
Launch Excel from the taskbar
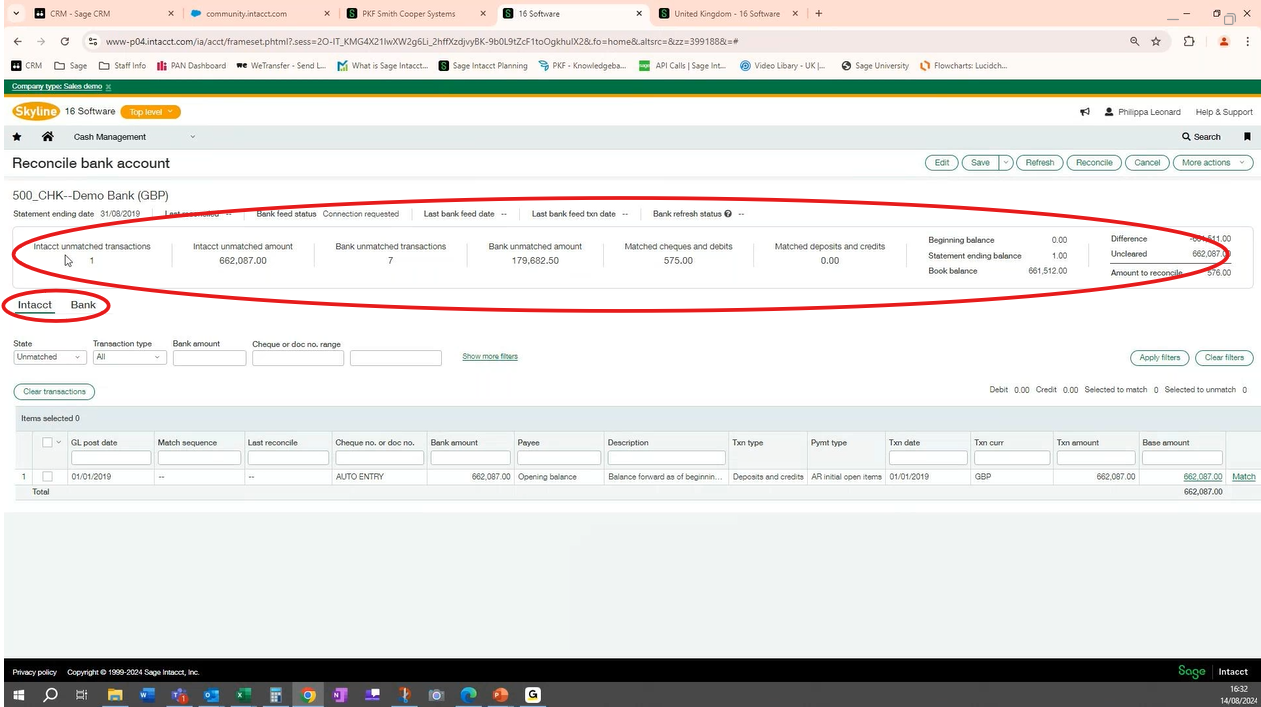pos(243,695)
